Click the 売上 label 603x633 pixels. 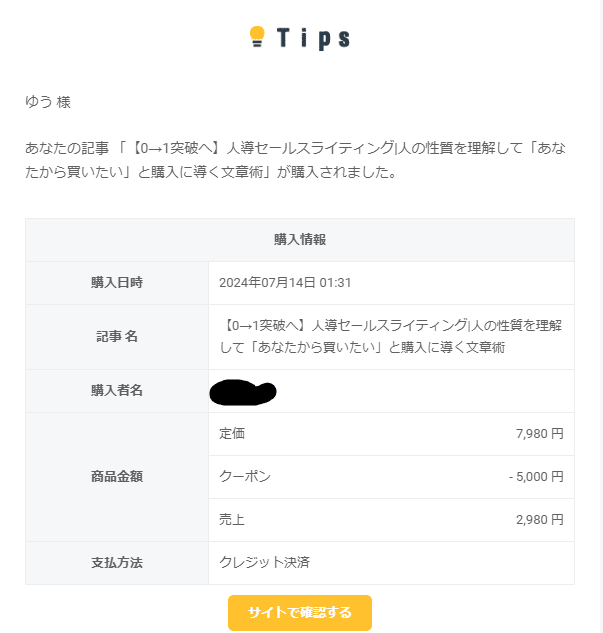pos(232,520)
